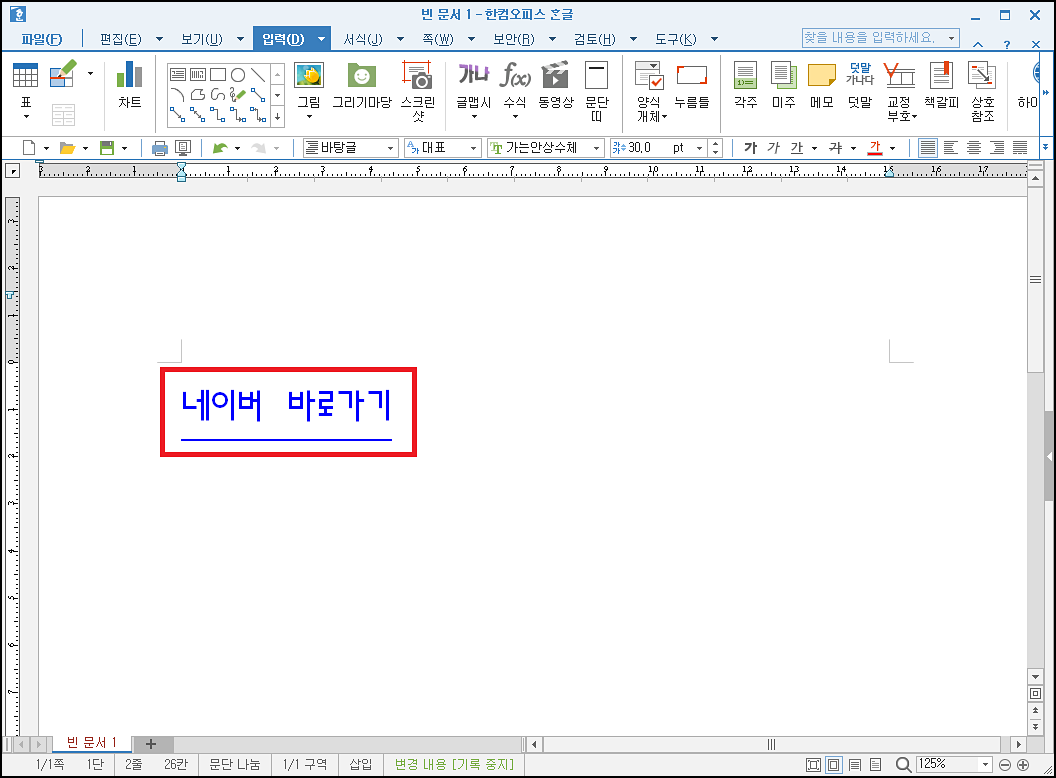The image size is (1056, 778).
Task: Click the 삽입 insert mode status button
Action: point(360,765)
